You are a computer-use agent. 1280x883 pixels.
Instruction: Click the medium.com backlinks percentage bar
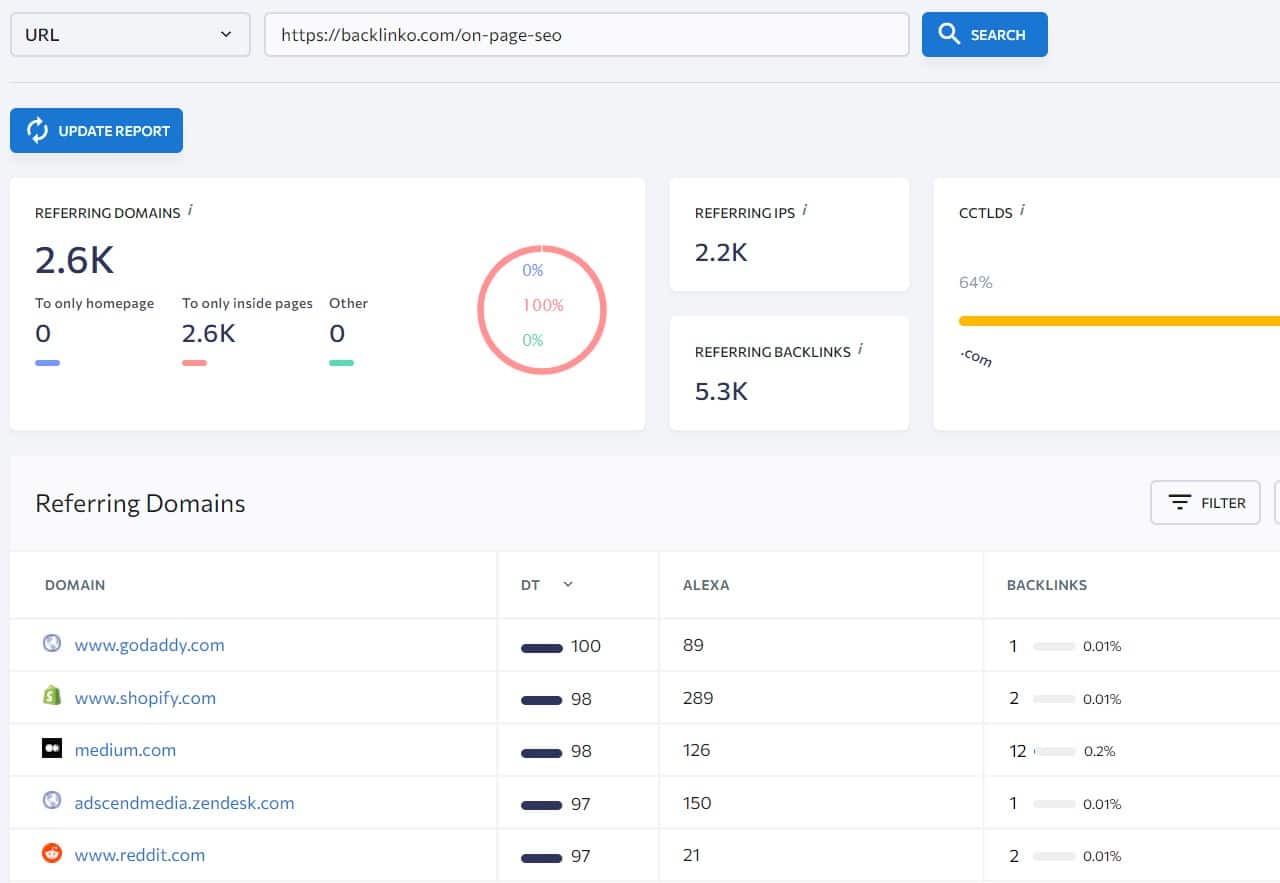point(1054,751)
